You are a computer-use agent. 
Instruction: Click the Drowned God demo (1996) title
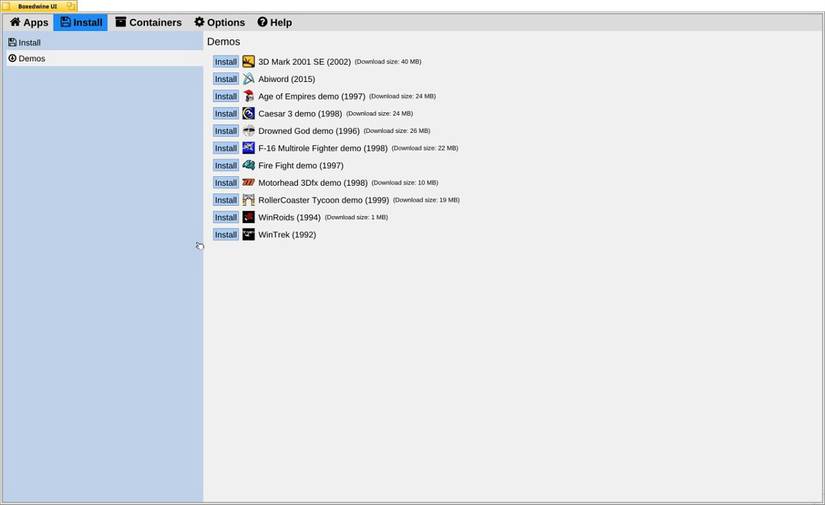coord(309,131)
